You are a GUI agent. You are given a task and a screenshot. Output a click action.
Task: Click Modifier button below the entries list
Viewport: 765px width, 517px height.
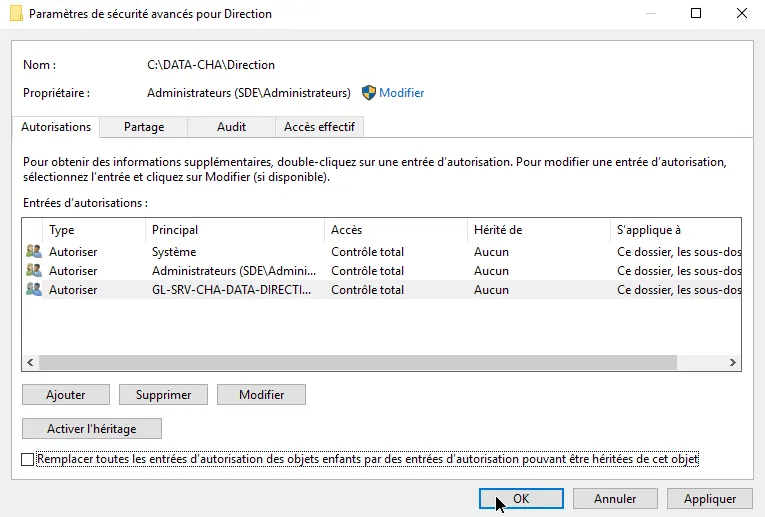261,395
